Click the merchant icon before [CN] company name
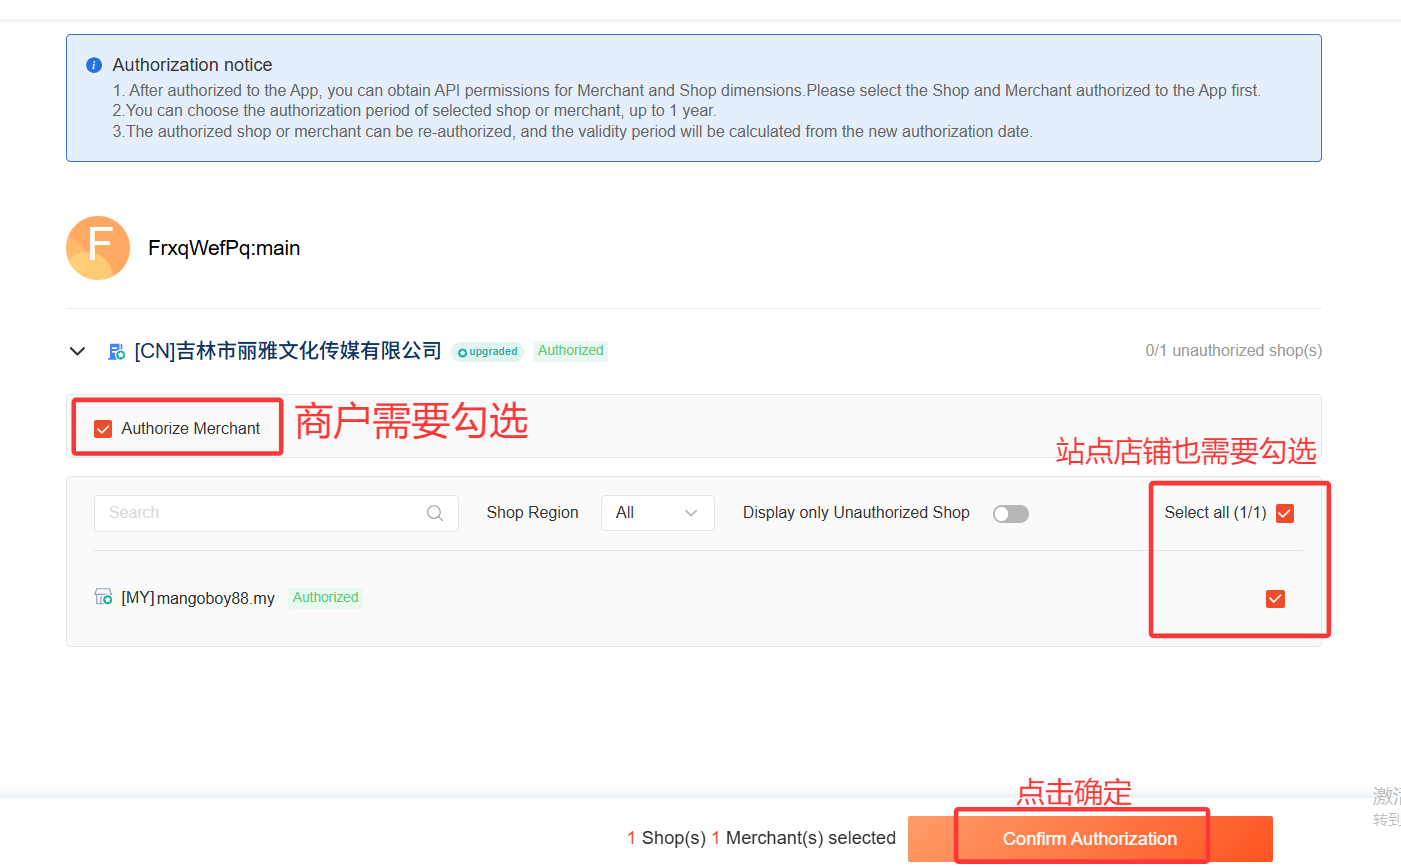This screenshot has width=1401, height=867. tap(117, 351)
